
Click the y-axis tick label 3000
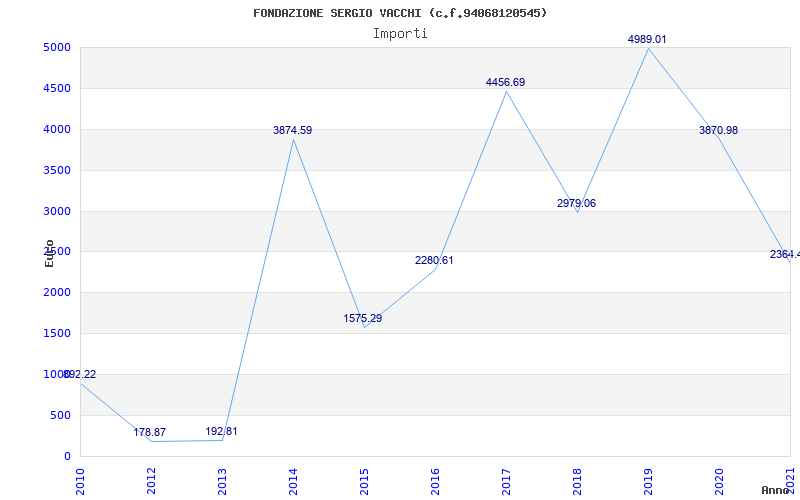pos(59,211)
